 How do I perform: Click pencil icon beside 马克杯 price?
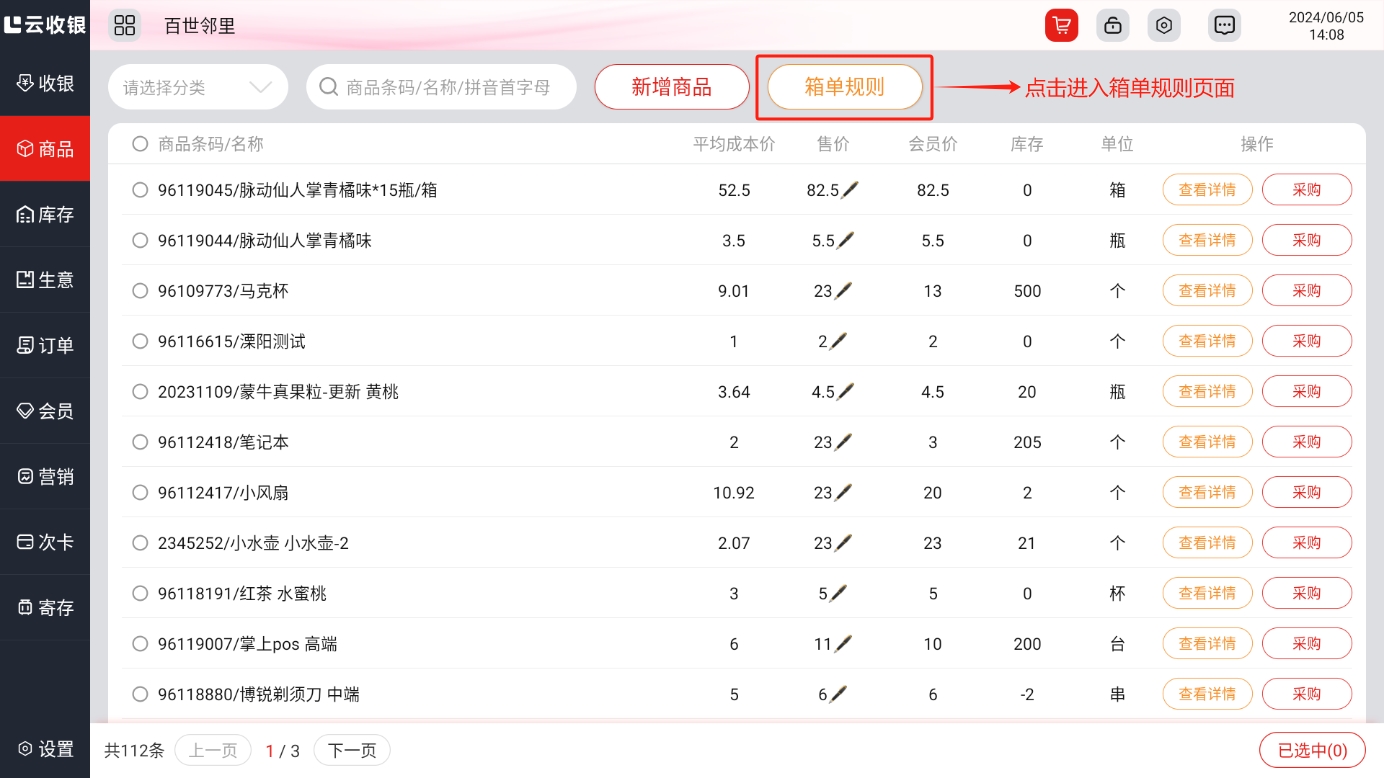point(846,291)
